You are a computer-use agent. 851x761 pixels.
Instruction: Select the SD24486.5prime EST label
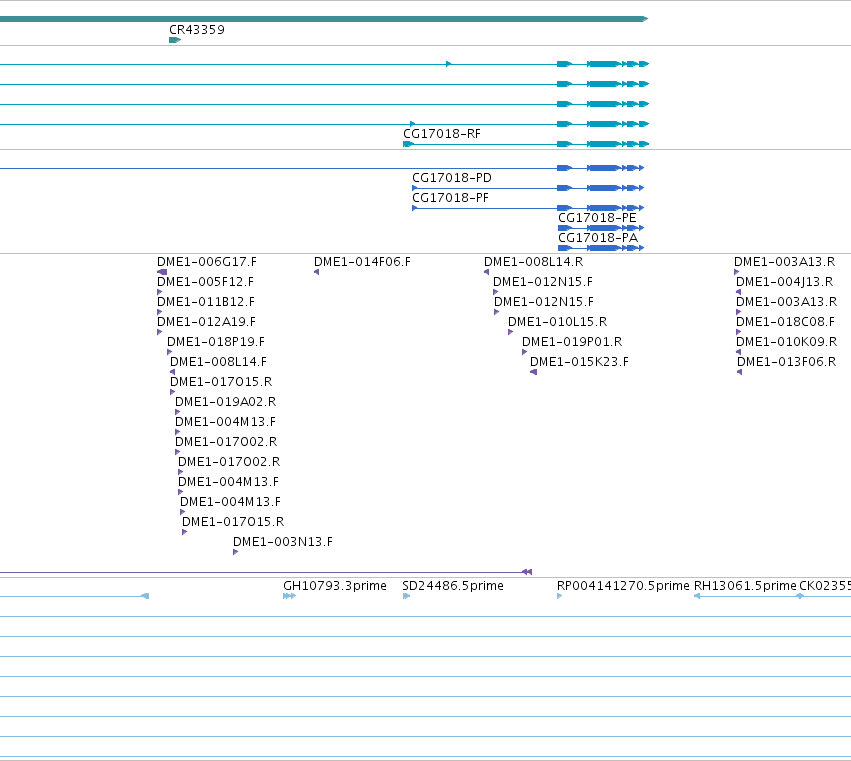(453, 586)
